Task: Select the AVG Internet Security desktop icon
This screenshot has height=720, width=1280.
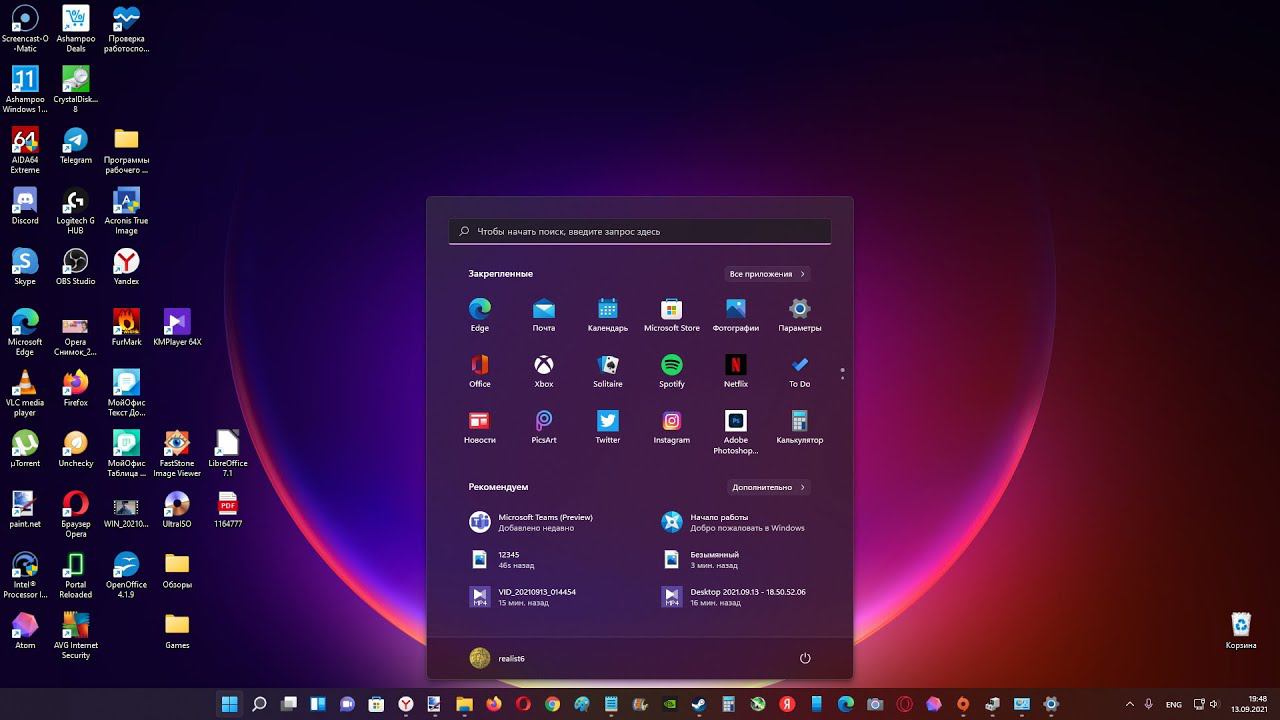Action: pyautogui.click(x=76, y=635)
